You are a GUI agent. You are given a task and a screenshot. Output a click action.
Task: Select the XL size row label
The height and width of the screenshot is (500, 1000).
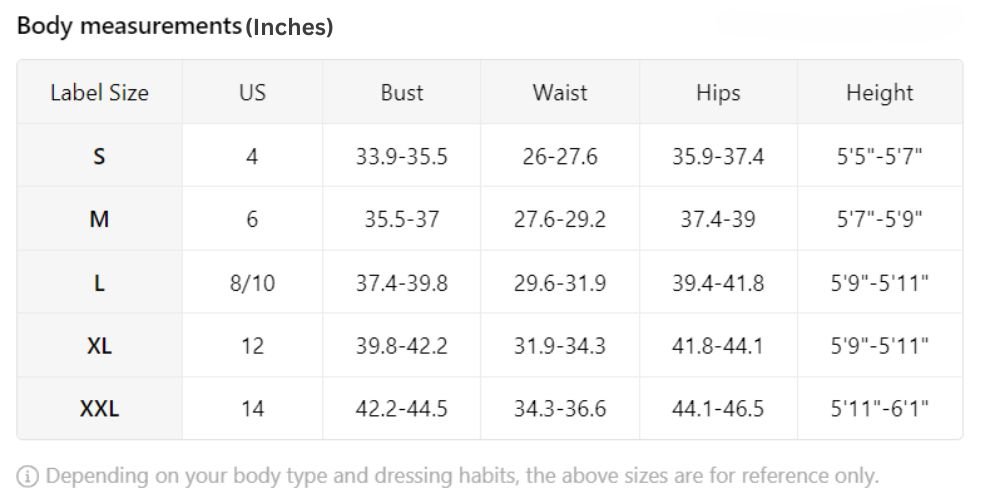[x=99, y=346]
